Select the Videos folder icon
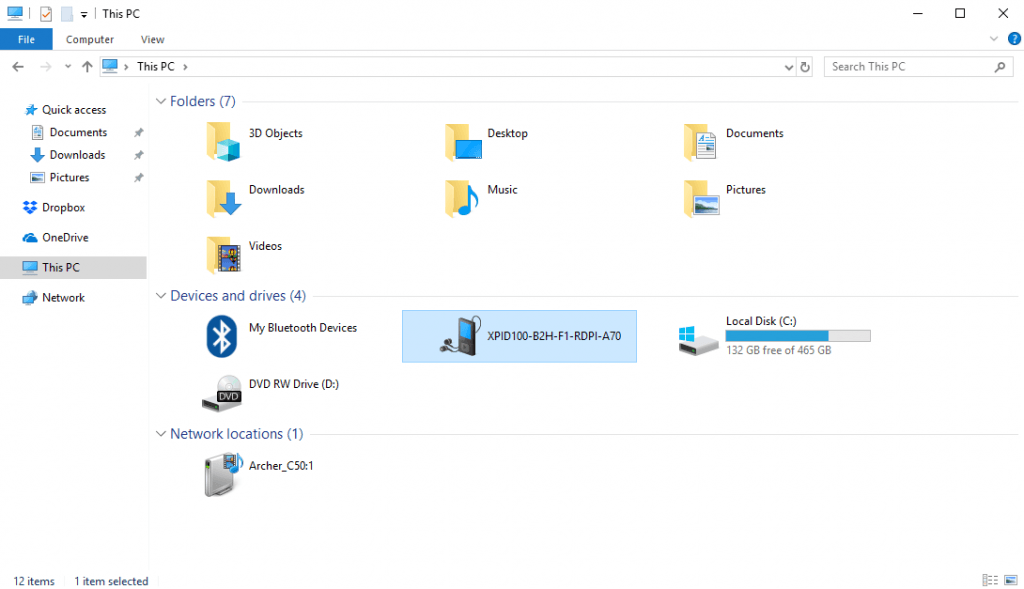Screen dimensions: 1024x589 click(x=223, y=254)
